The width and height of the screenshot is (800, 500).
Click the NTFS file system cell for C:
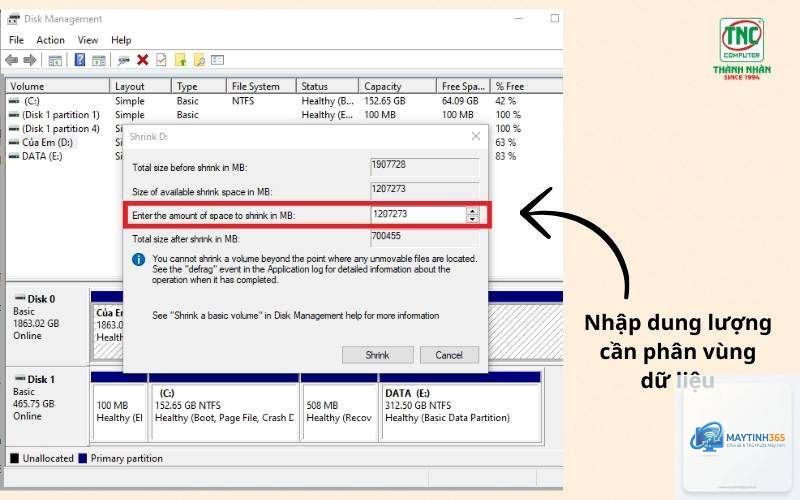[x=243, y=101]
